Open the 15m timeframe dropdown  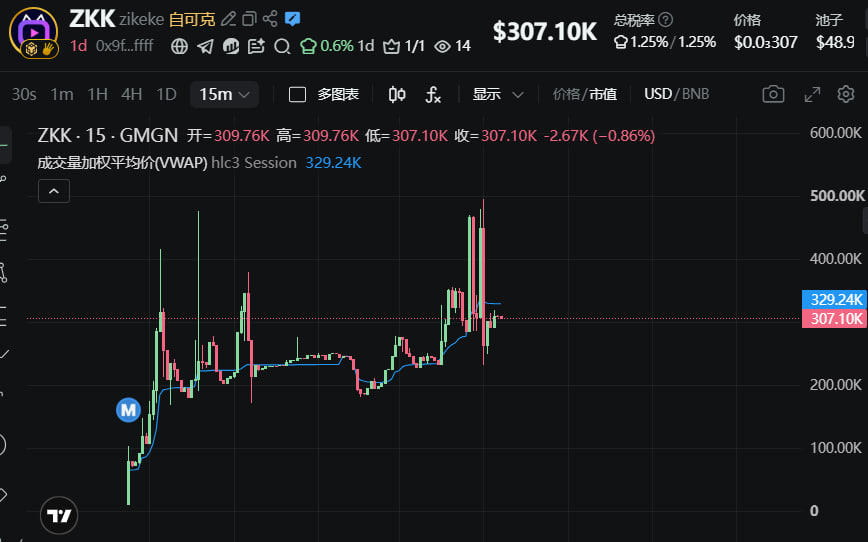pyautogui.click(x=224, y=95)
